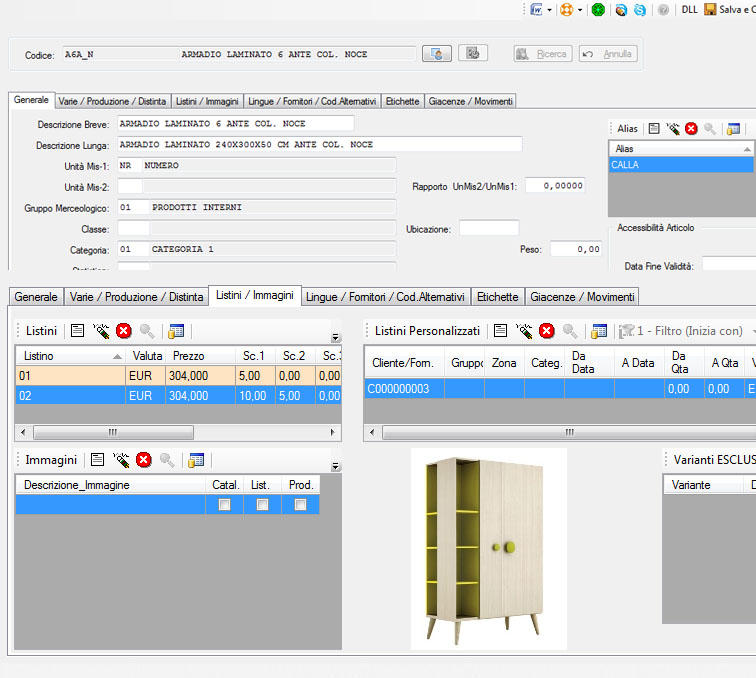Viewport: 756px width, 678px height.
Task: Click the second icon button after Codice field
Action: click(x=472, y=53)
